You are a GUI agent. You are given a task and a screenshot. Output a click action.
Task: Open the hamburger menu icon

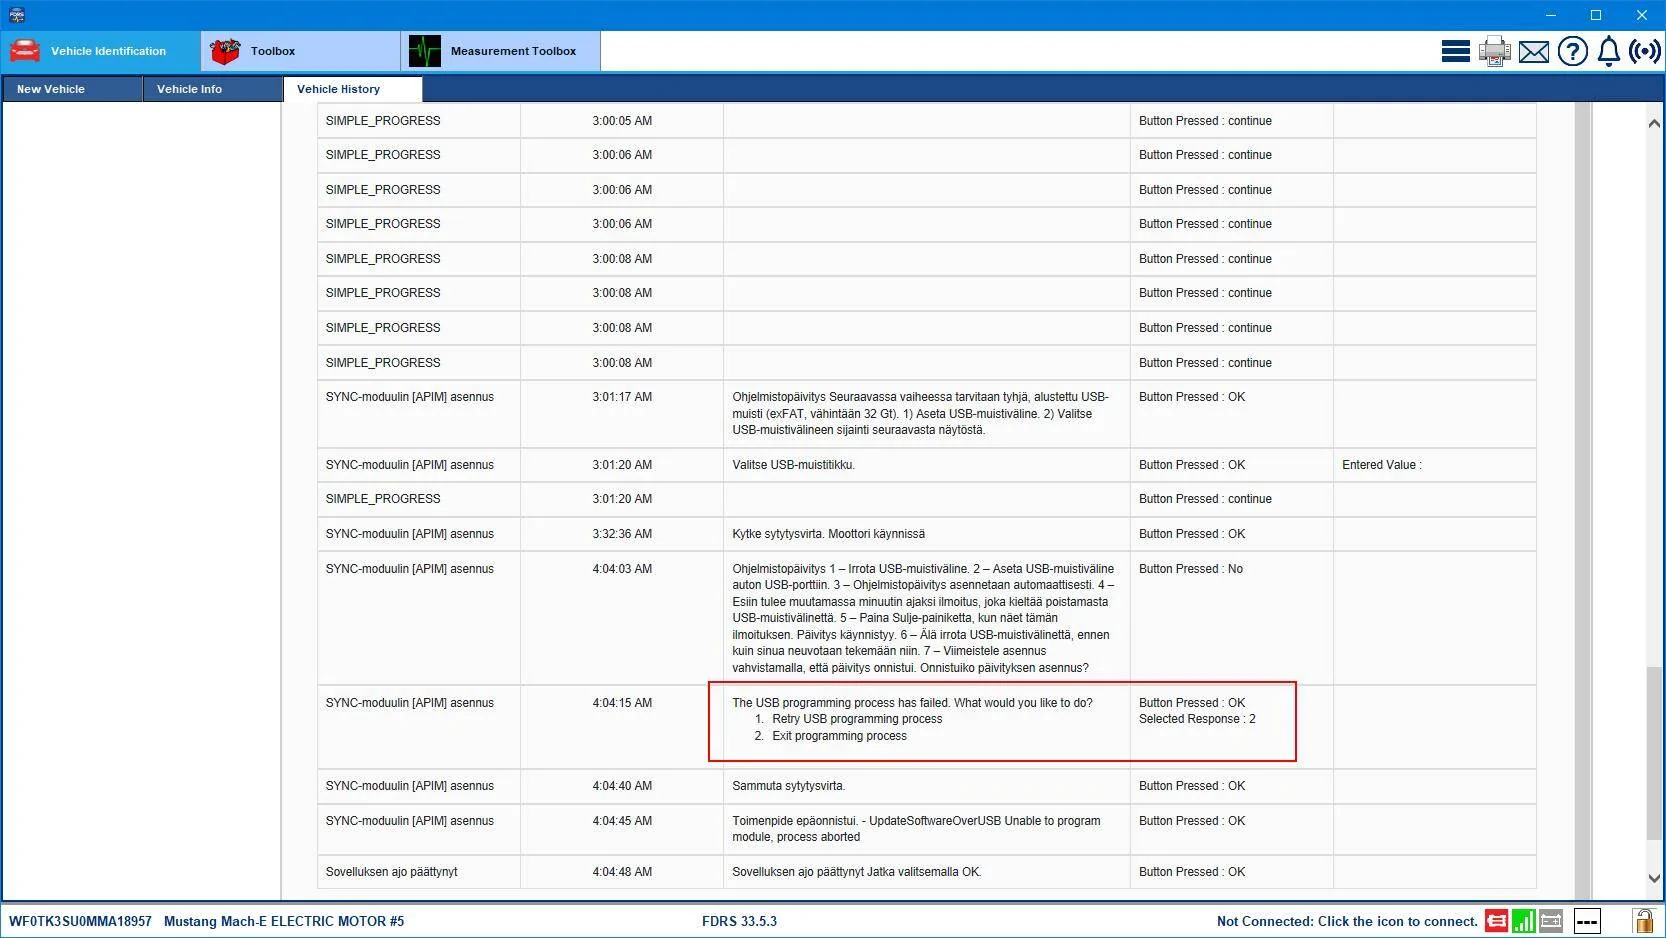click(x=1456, y=51)
